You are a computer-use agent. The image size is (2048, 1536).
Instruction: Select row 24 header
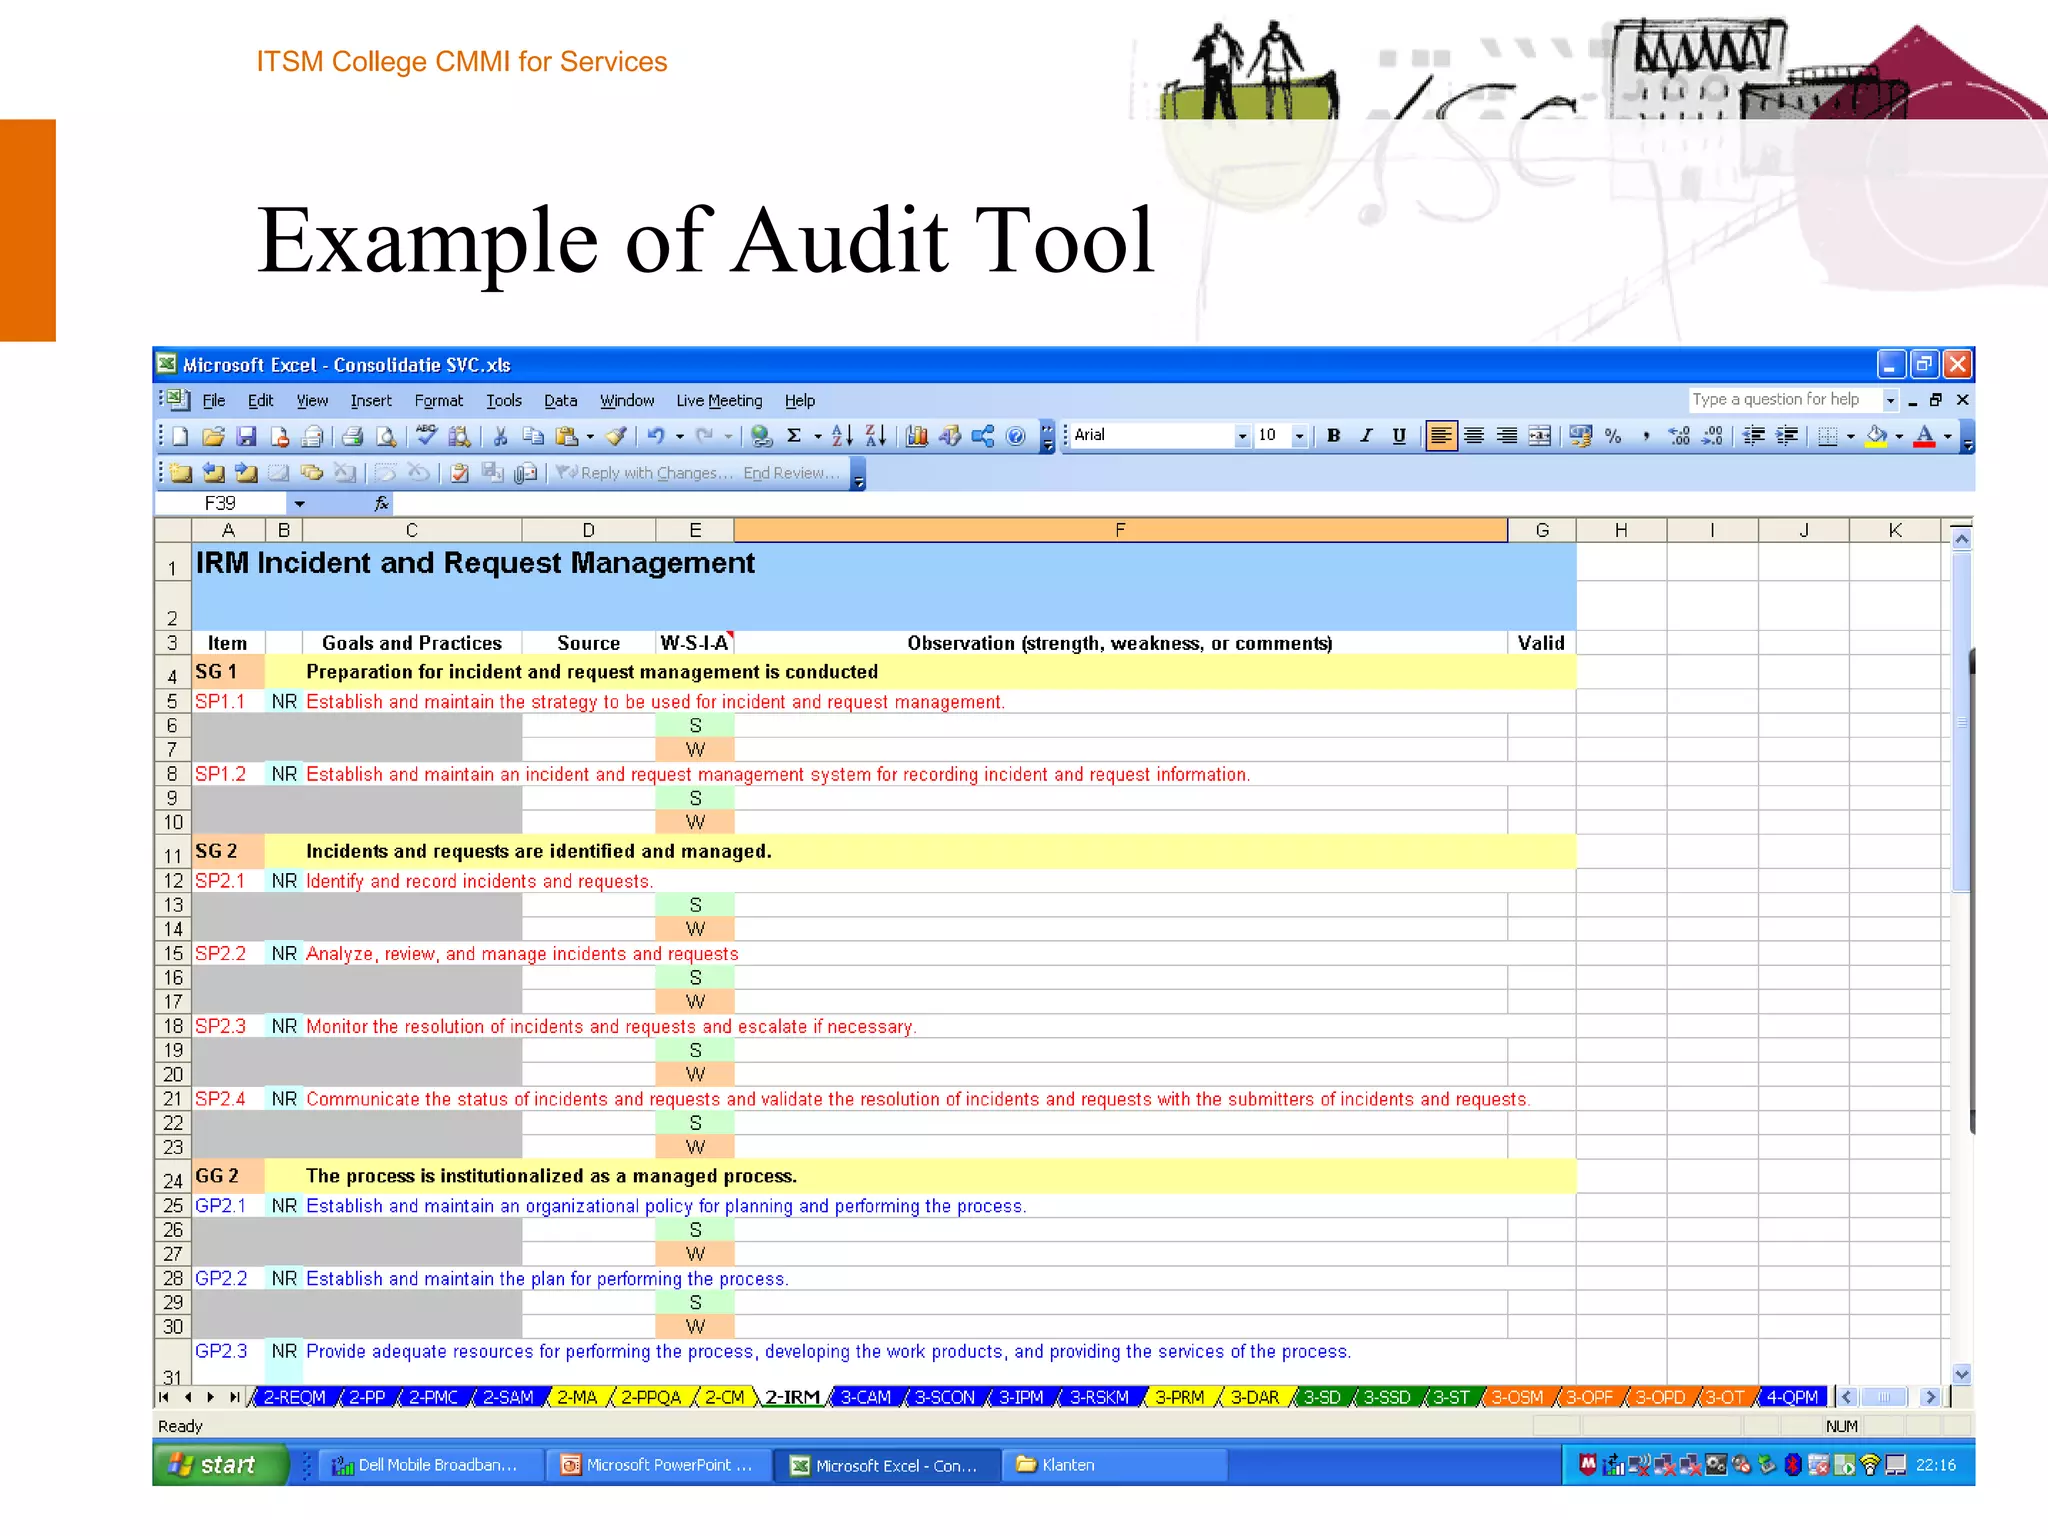(173, 1176)
